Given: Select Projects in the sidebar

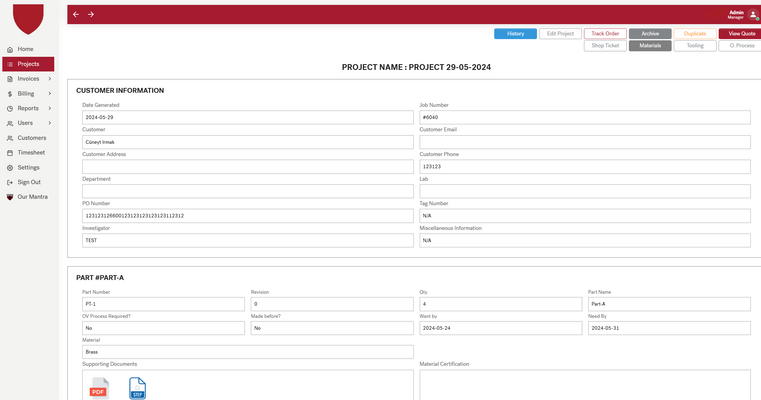Looking at the screenshot, I should tap(28, 64).
